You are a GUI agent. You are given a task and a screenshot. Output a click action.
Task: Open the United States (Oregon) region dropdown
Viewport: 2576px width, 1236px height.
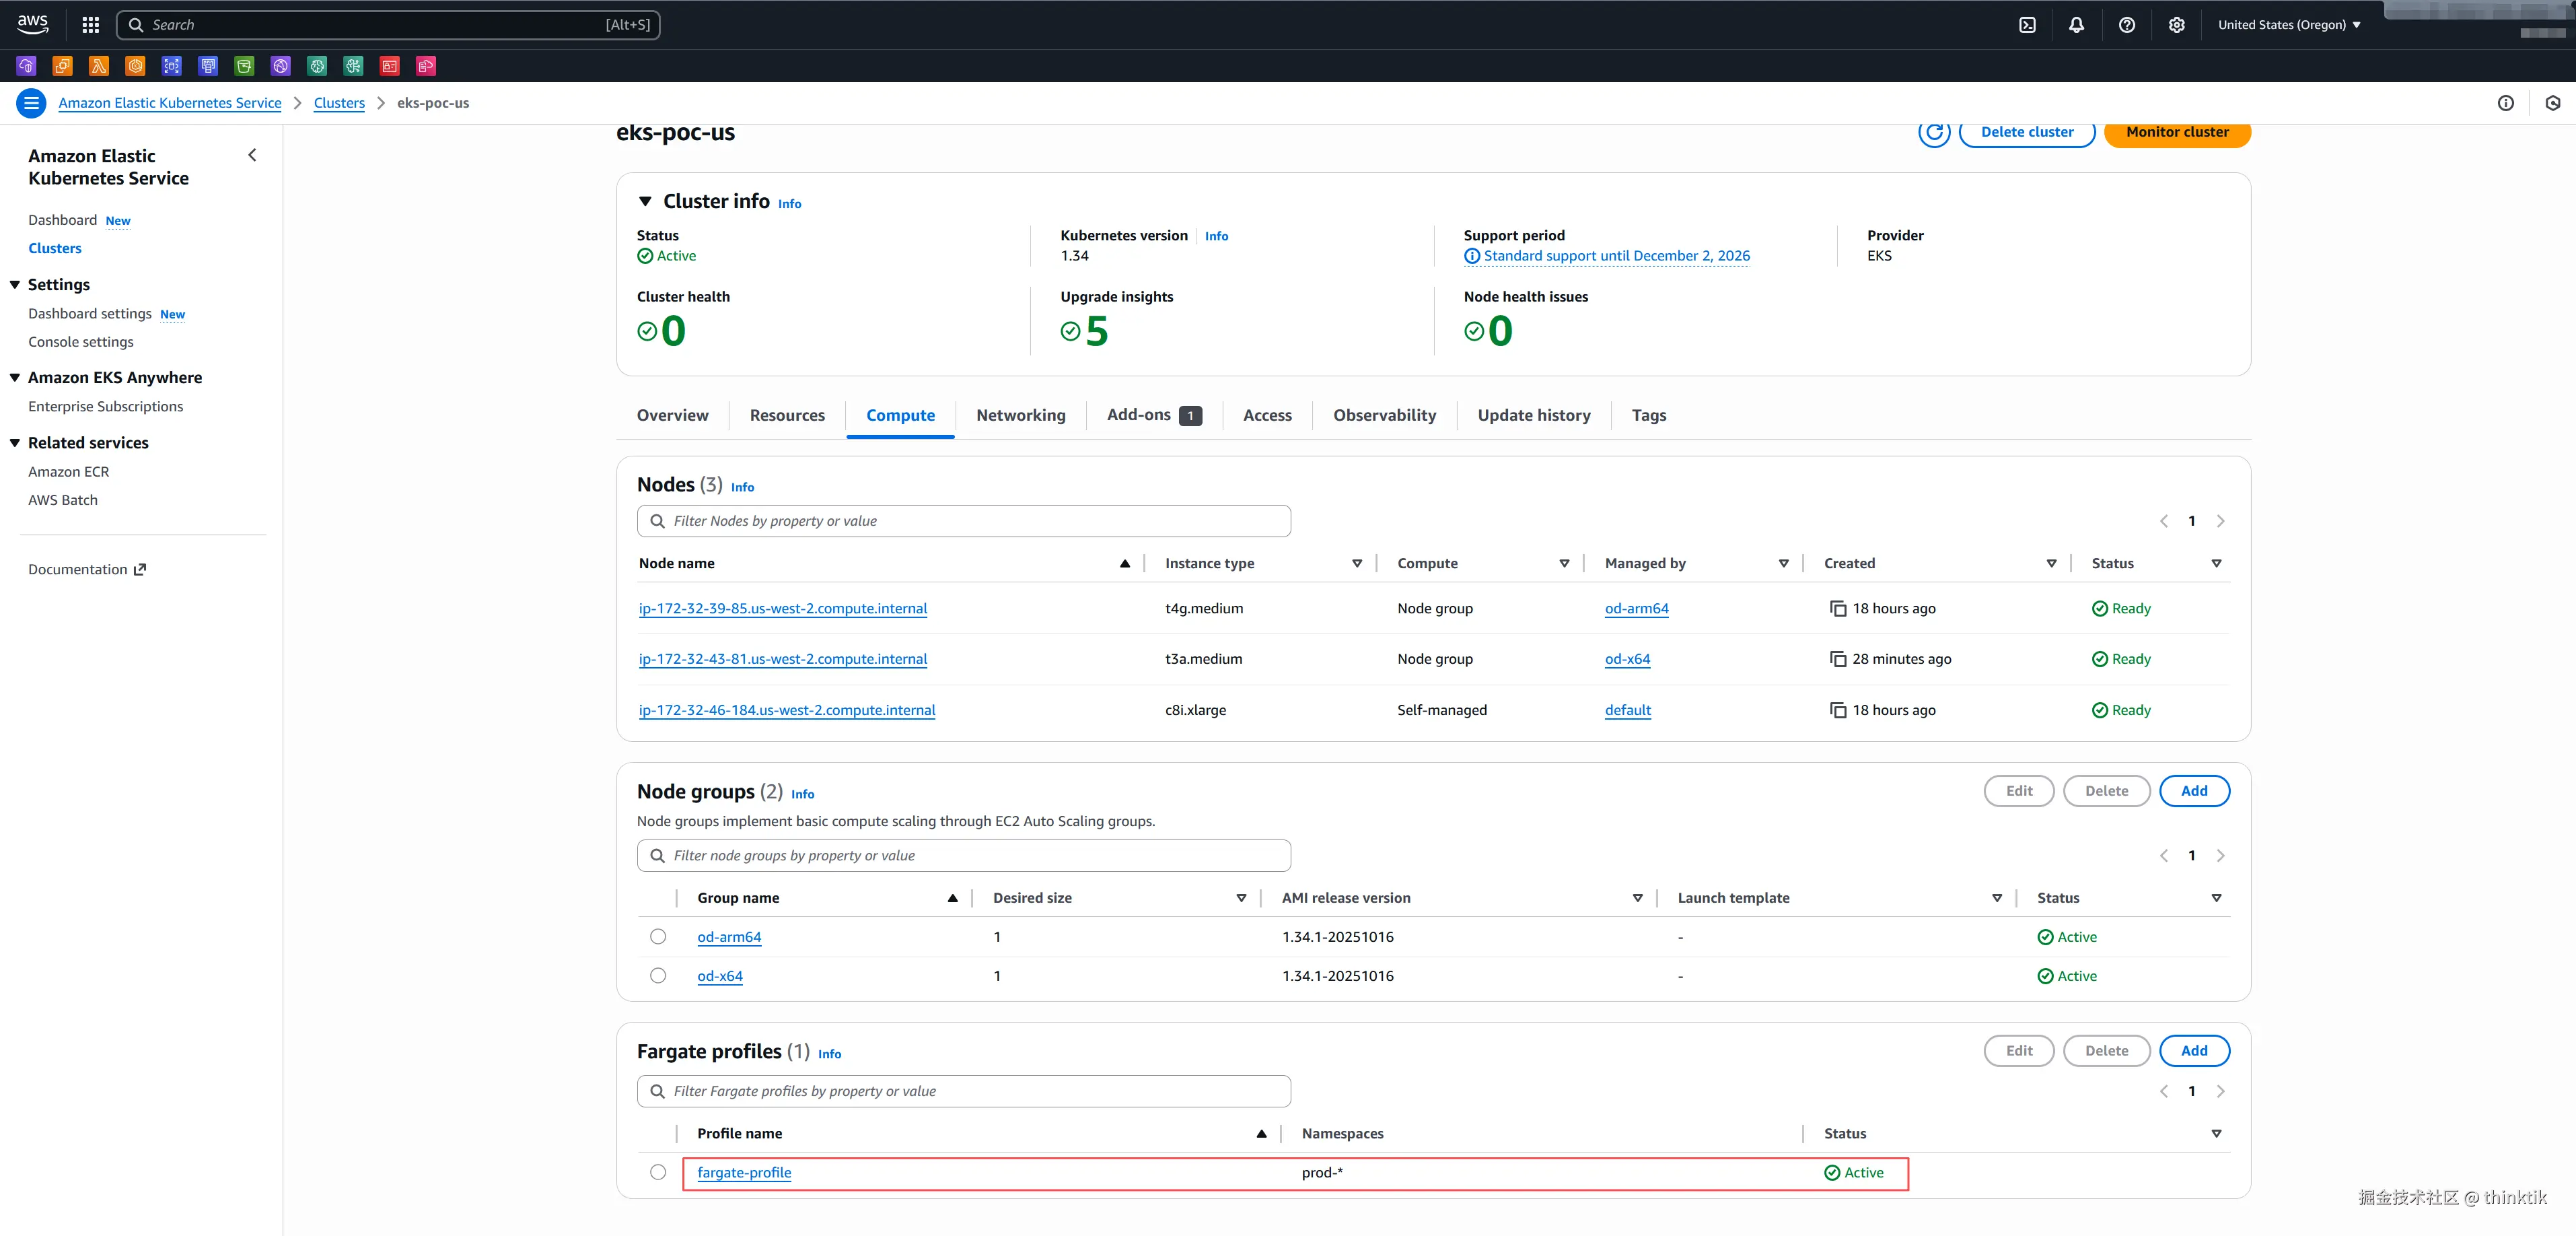pos(2288,25)
